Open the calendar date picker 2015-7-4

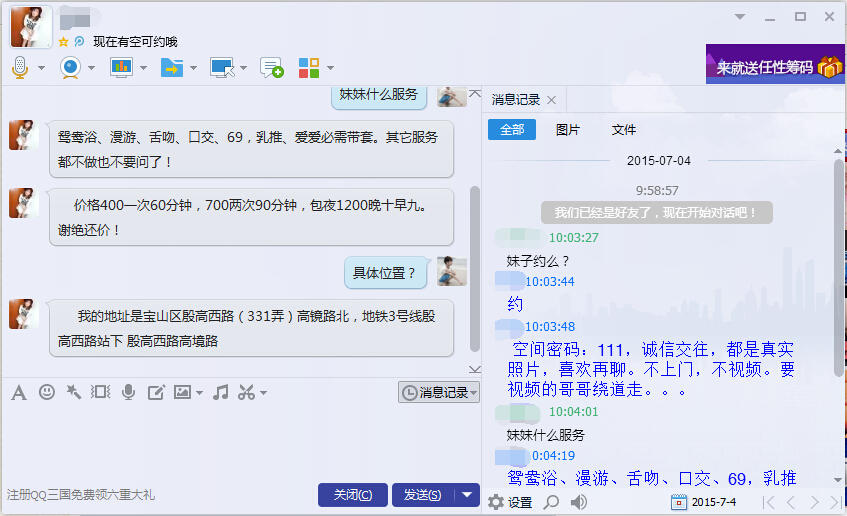point(703,502)
